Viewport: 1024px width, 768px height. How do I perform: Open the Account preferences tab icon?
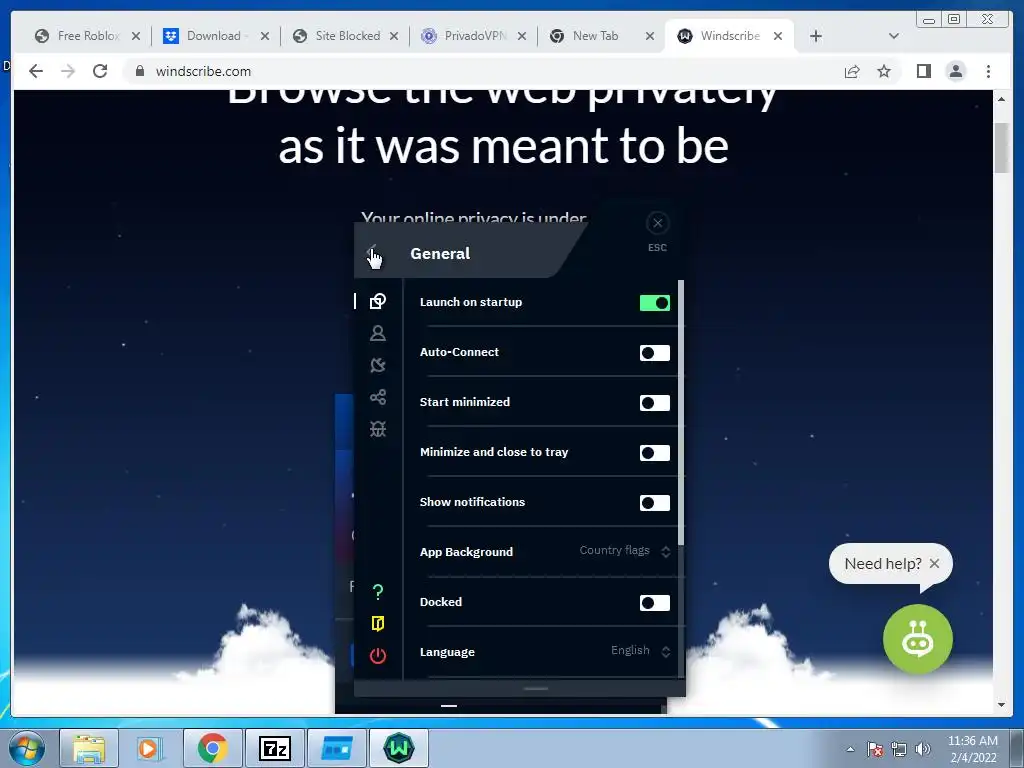click(377, 333)
